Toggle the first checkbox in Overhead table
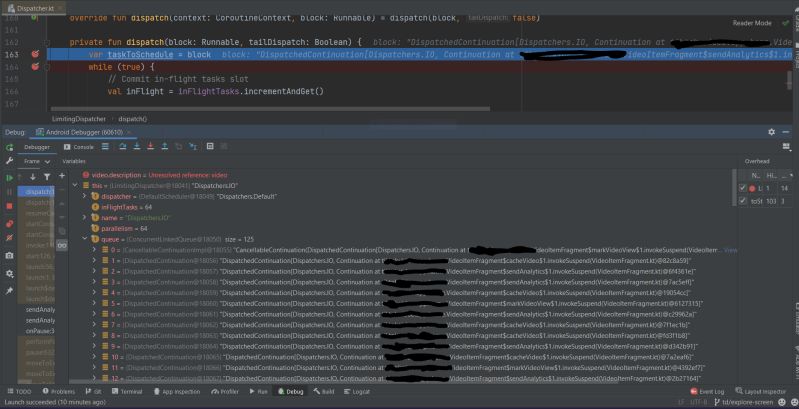 pos(742,188)
